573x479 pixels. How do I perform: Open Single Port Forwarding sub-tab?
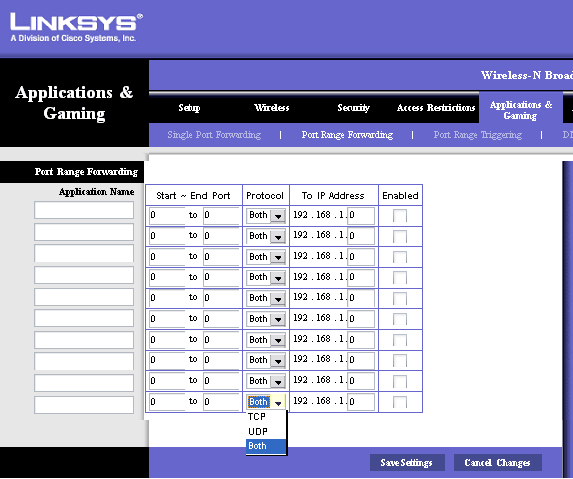[x=214, y=135]
